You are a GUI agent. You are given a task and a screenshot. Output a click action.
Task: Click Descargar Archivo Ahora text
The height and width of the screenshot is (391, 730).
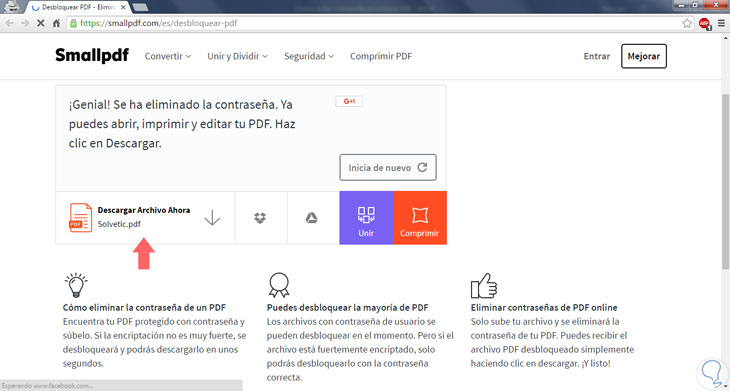(144, 210)
